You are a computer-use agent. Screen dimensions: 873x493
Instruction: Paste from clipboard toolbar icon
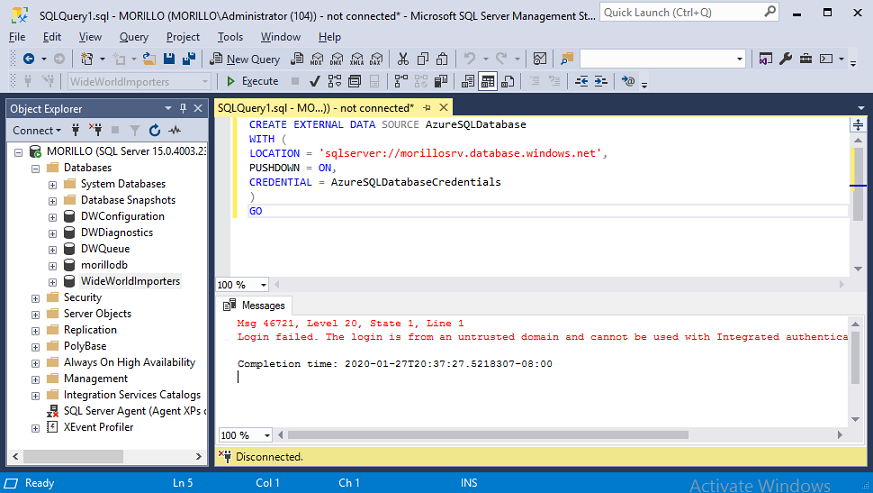442,58
